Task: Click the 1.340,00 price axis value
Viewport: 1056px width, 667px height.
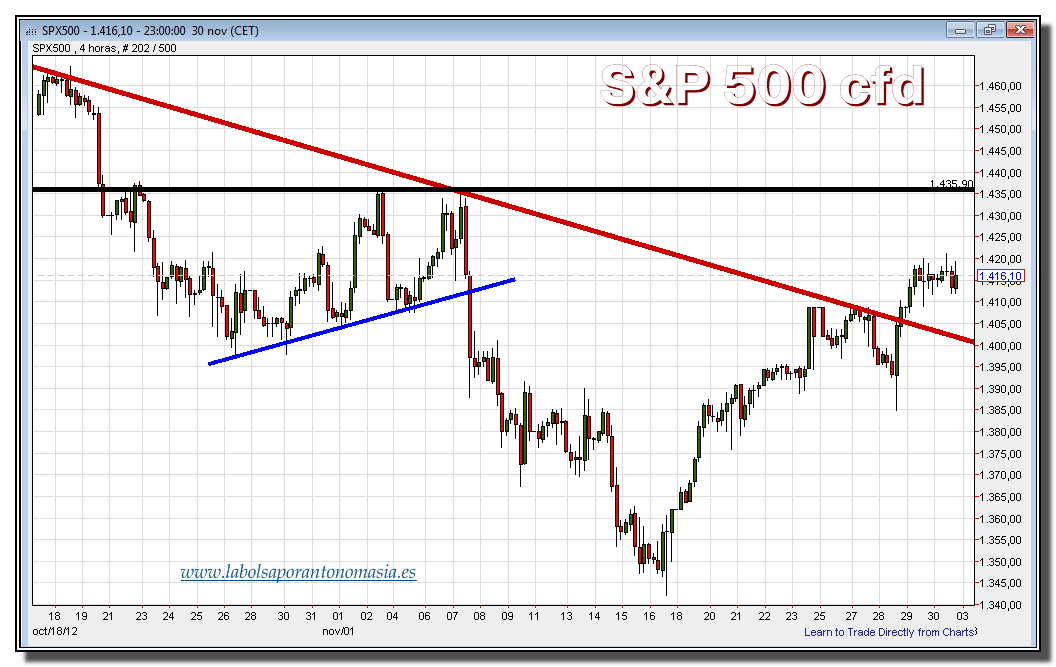Action: click(x=1000, y=605)
